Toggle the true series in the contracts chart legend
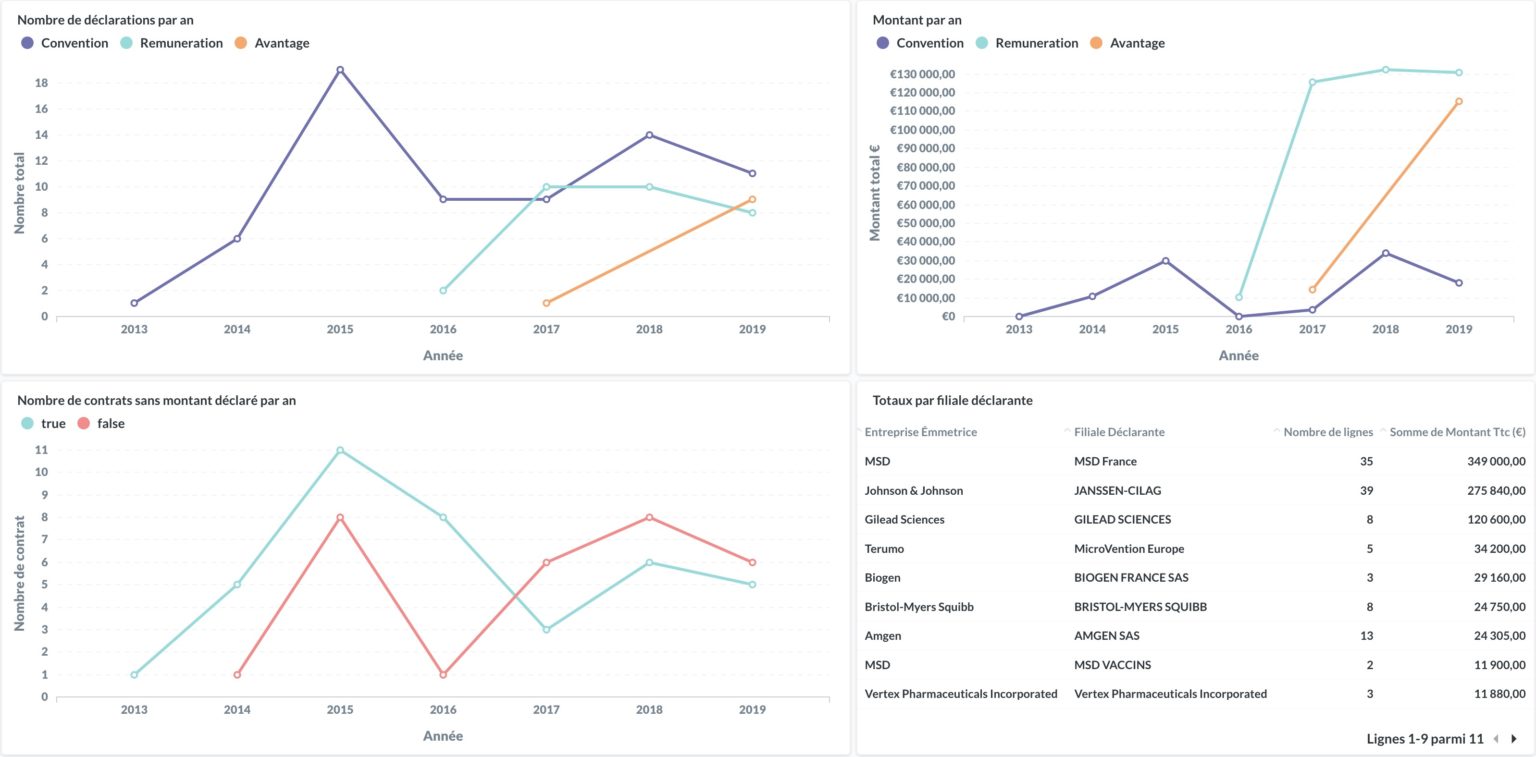The image size is (1536, 757). click(43, 423)
